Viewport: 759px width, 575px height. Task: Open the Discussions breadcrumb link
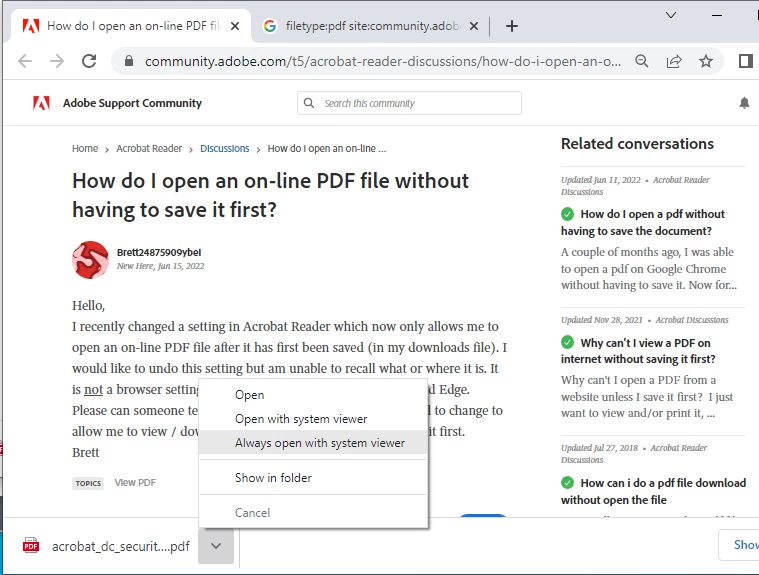click(x=225, y=149)
